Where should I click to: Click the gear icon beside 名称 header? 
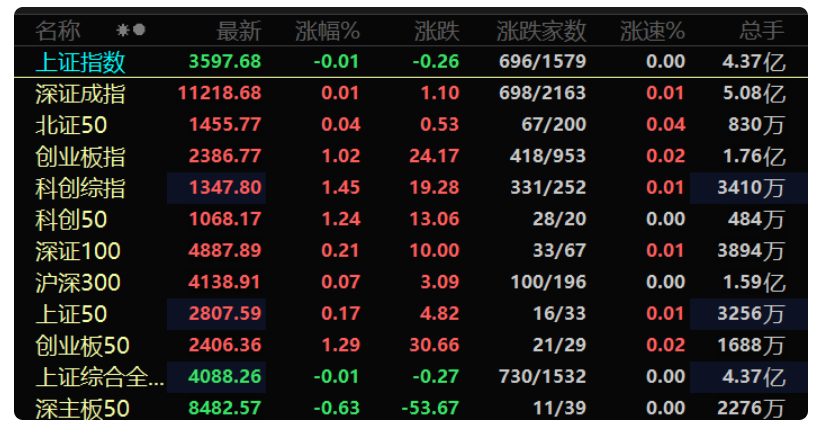122,30
